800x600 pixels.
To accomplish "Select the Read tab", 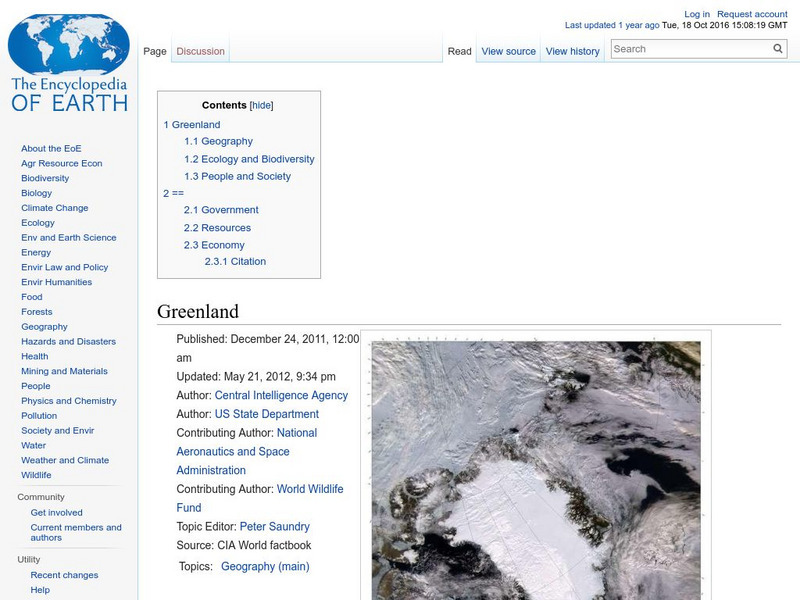I will pyautogui.click(x=458, y=50).
